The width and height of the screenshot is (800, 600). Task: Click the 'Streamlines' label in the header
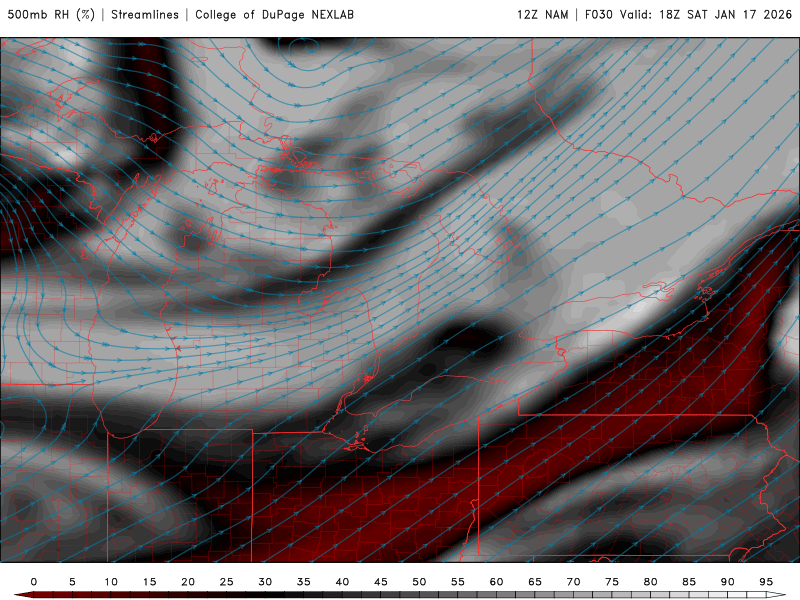tap(145, 14)
